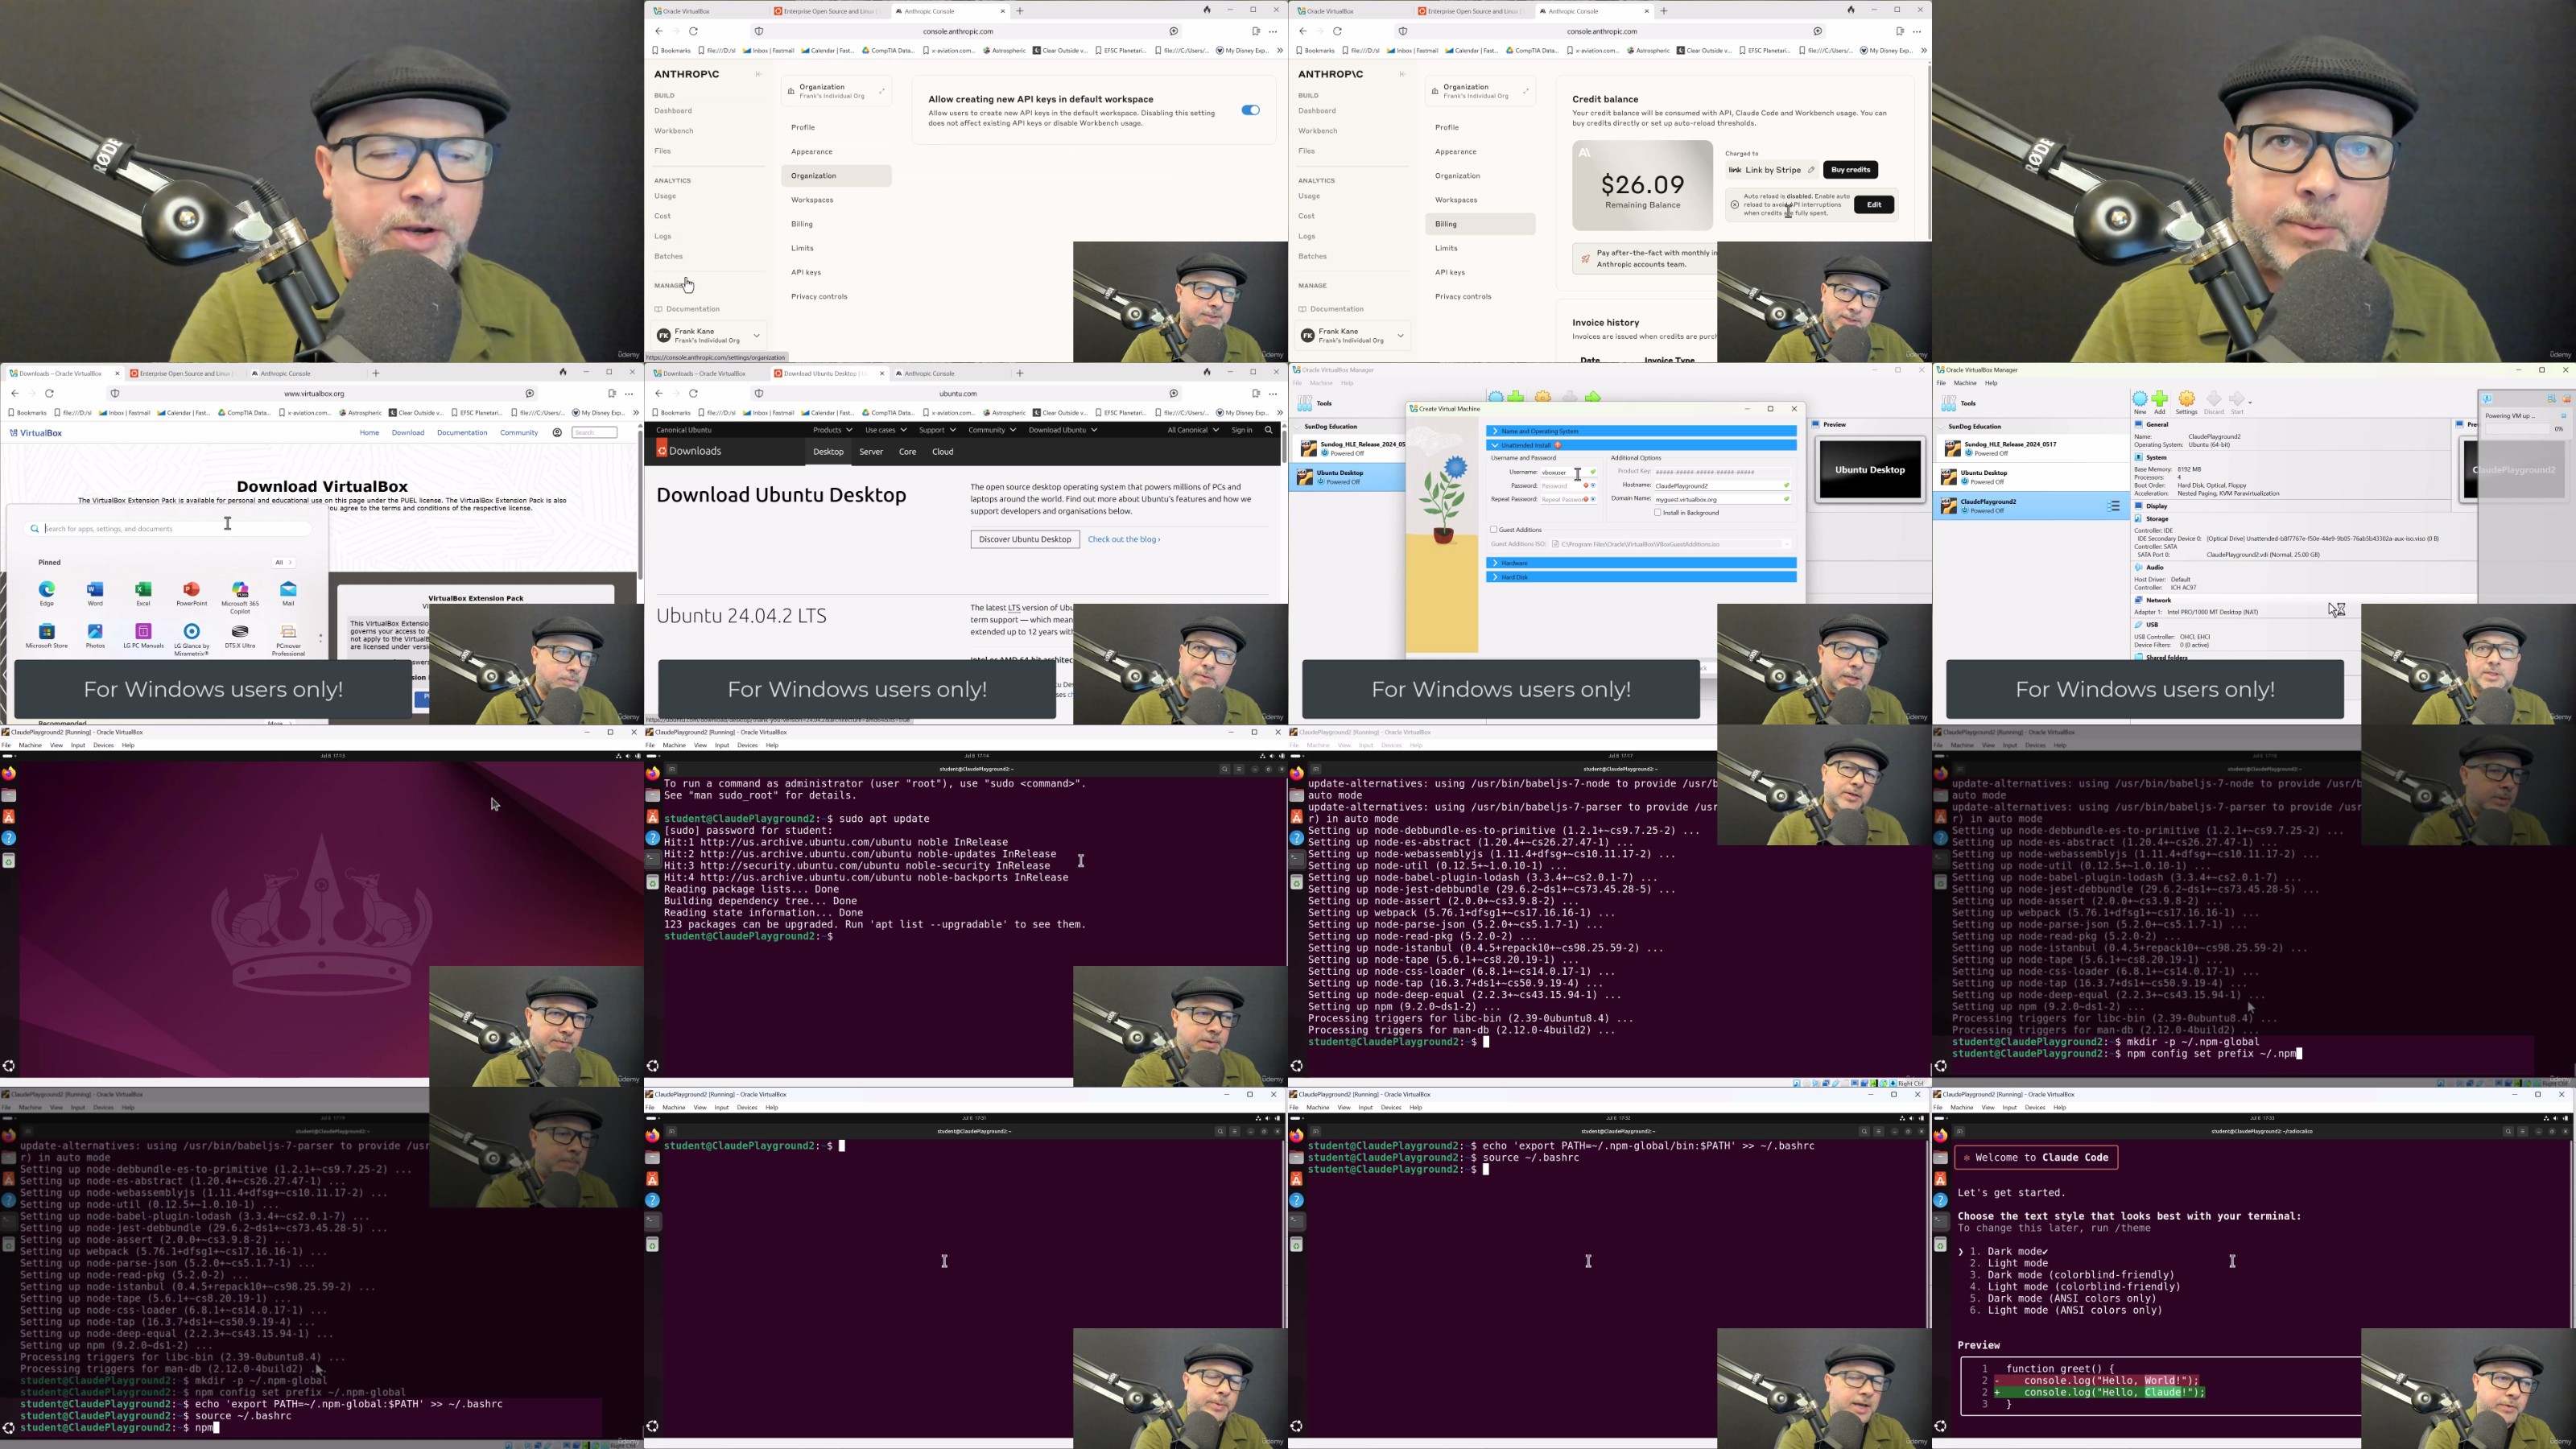Click the Powering VM up progress bar

tap(2518, 429)
